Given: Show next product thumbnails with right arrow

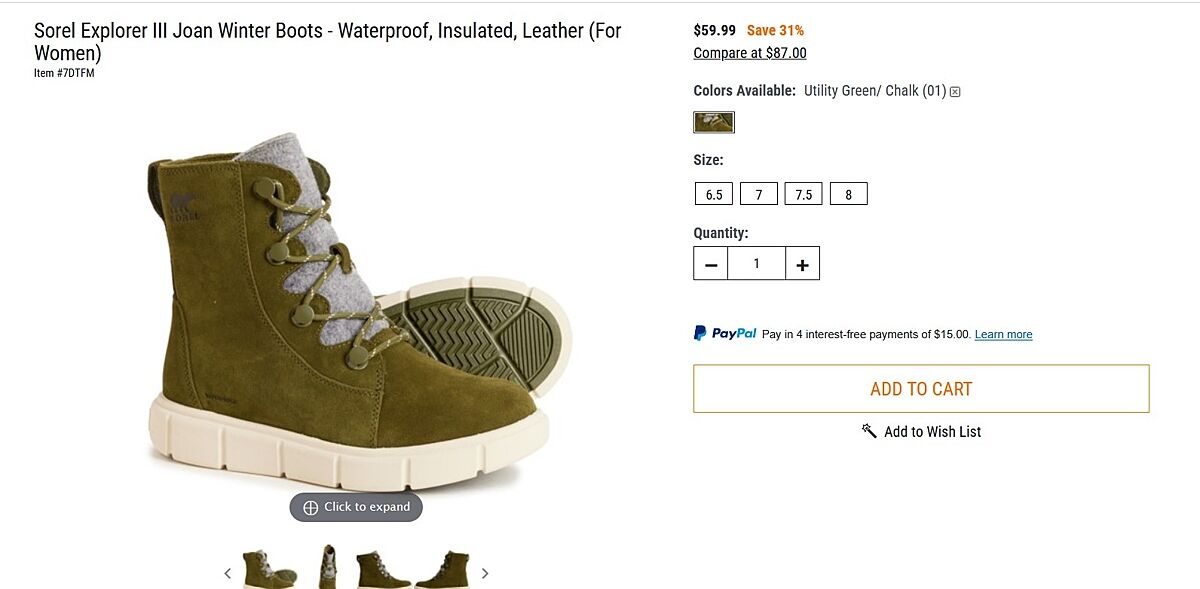Looking at the screenshot, I should tap(485, 573).
